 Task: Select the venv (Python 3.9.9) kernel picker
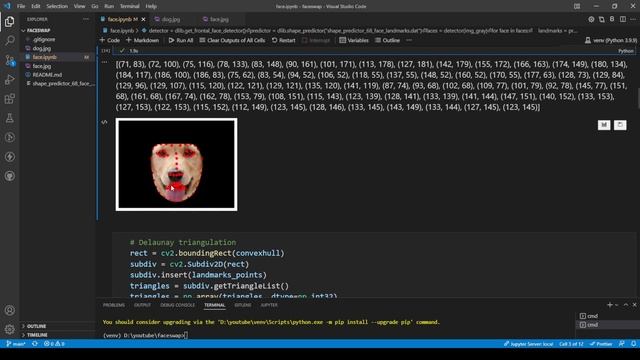point(611,40)
